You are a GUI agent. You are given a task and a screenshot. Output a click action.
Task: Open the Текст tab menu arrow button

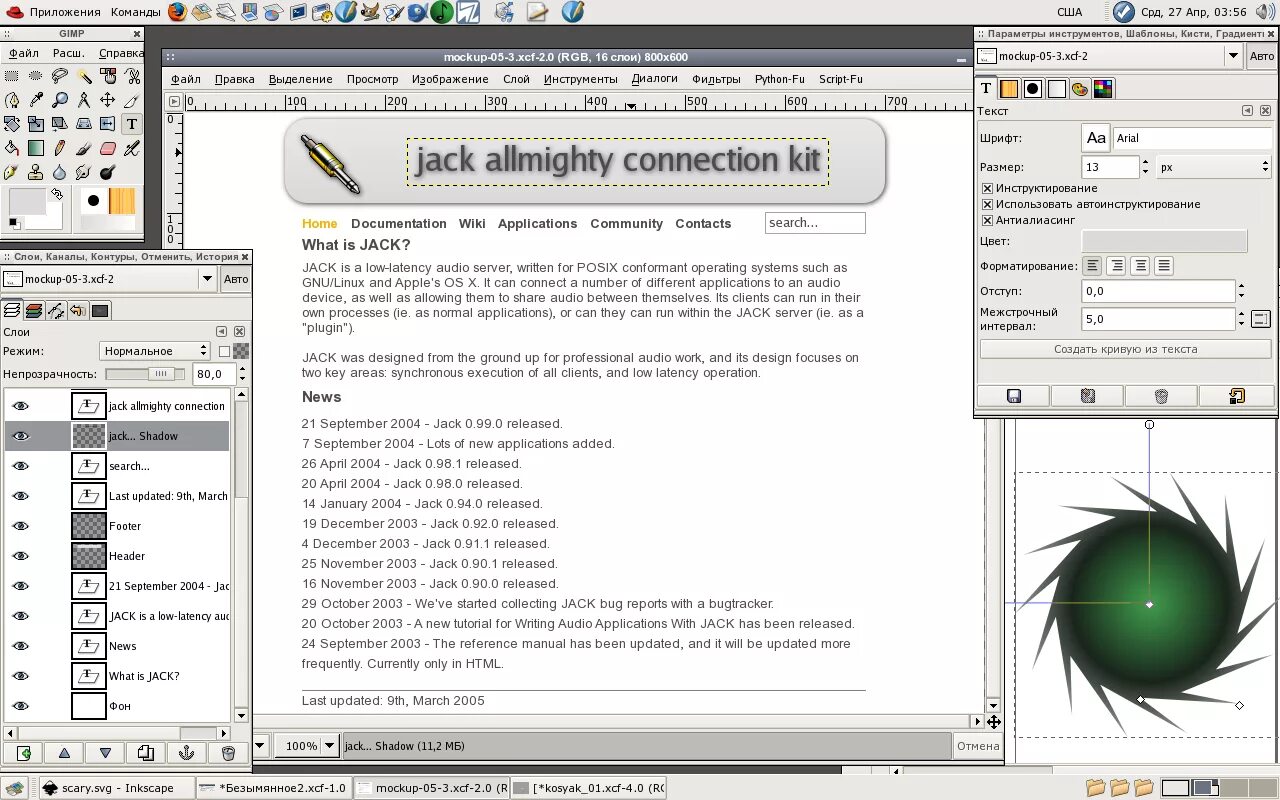point(1248,111)
